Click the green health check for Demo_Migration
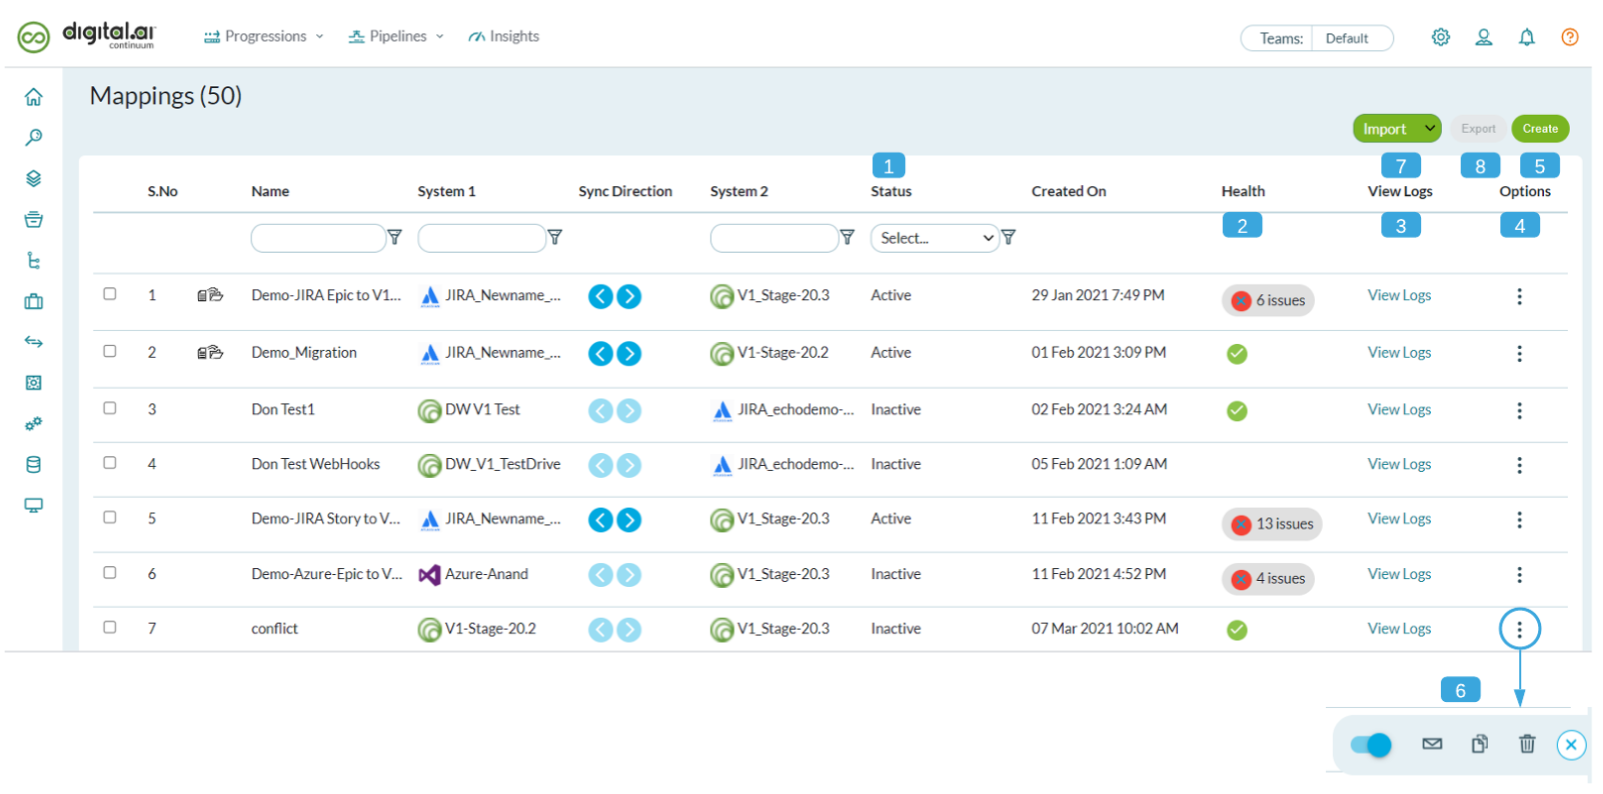The width and height of the screenshot is (1603, 794). point(1237,353)
